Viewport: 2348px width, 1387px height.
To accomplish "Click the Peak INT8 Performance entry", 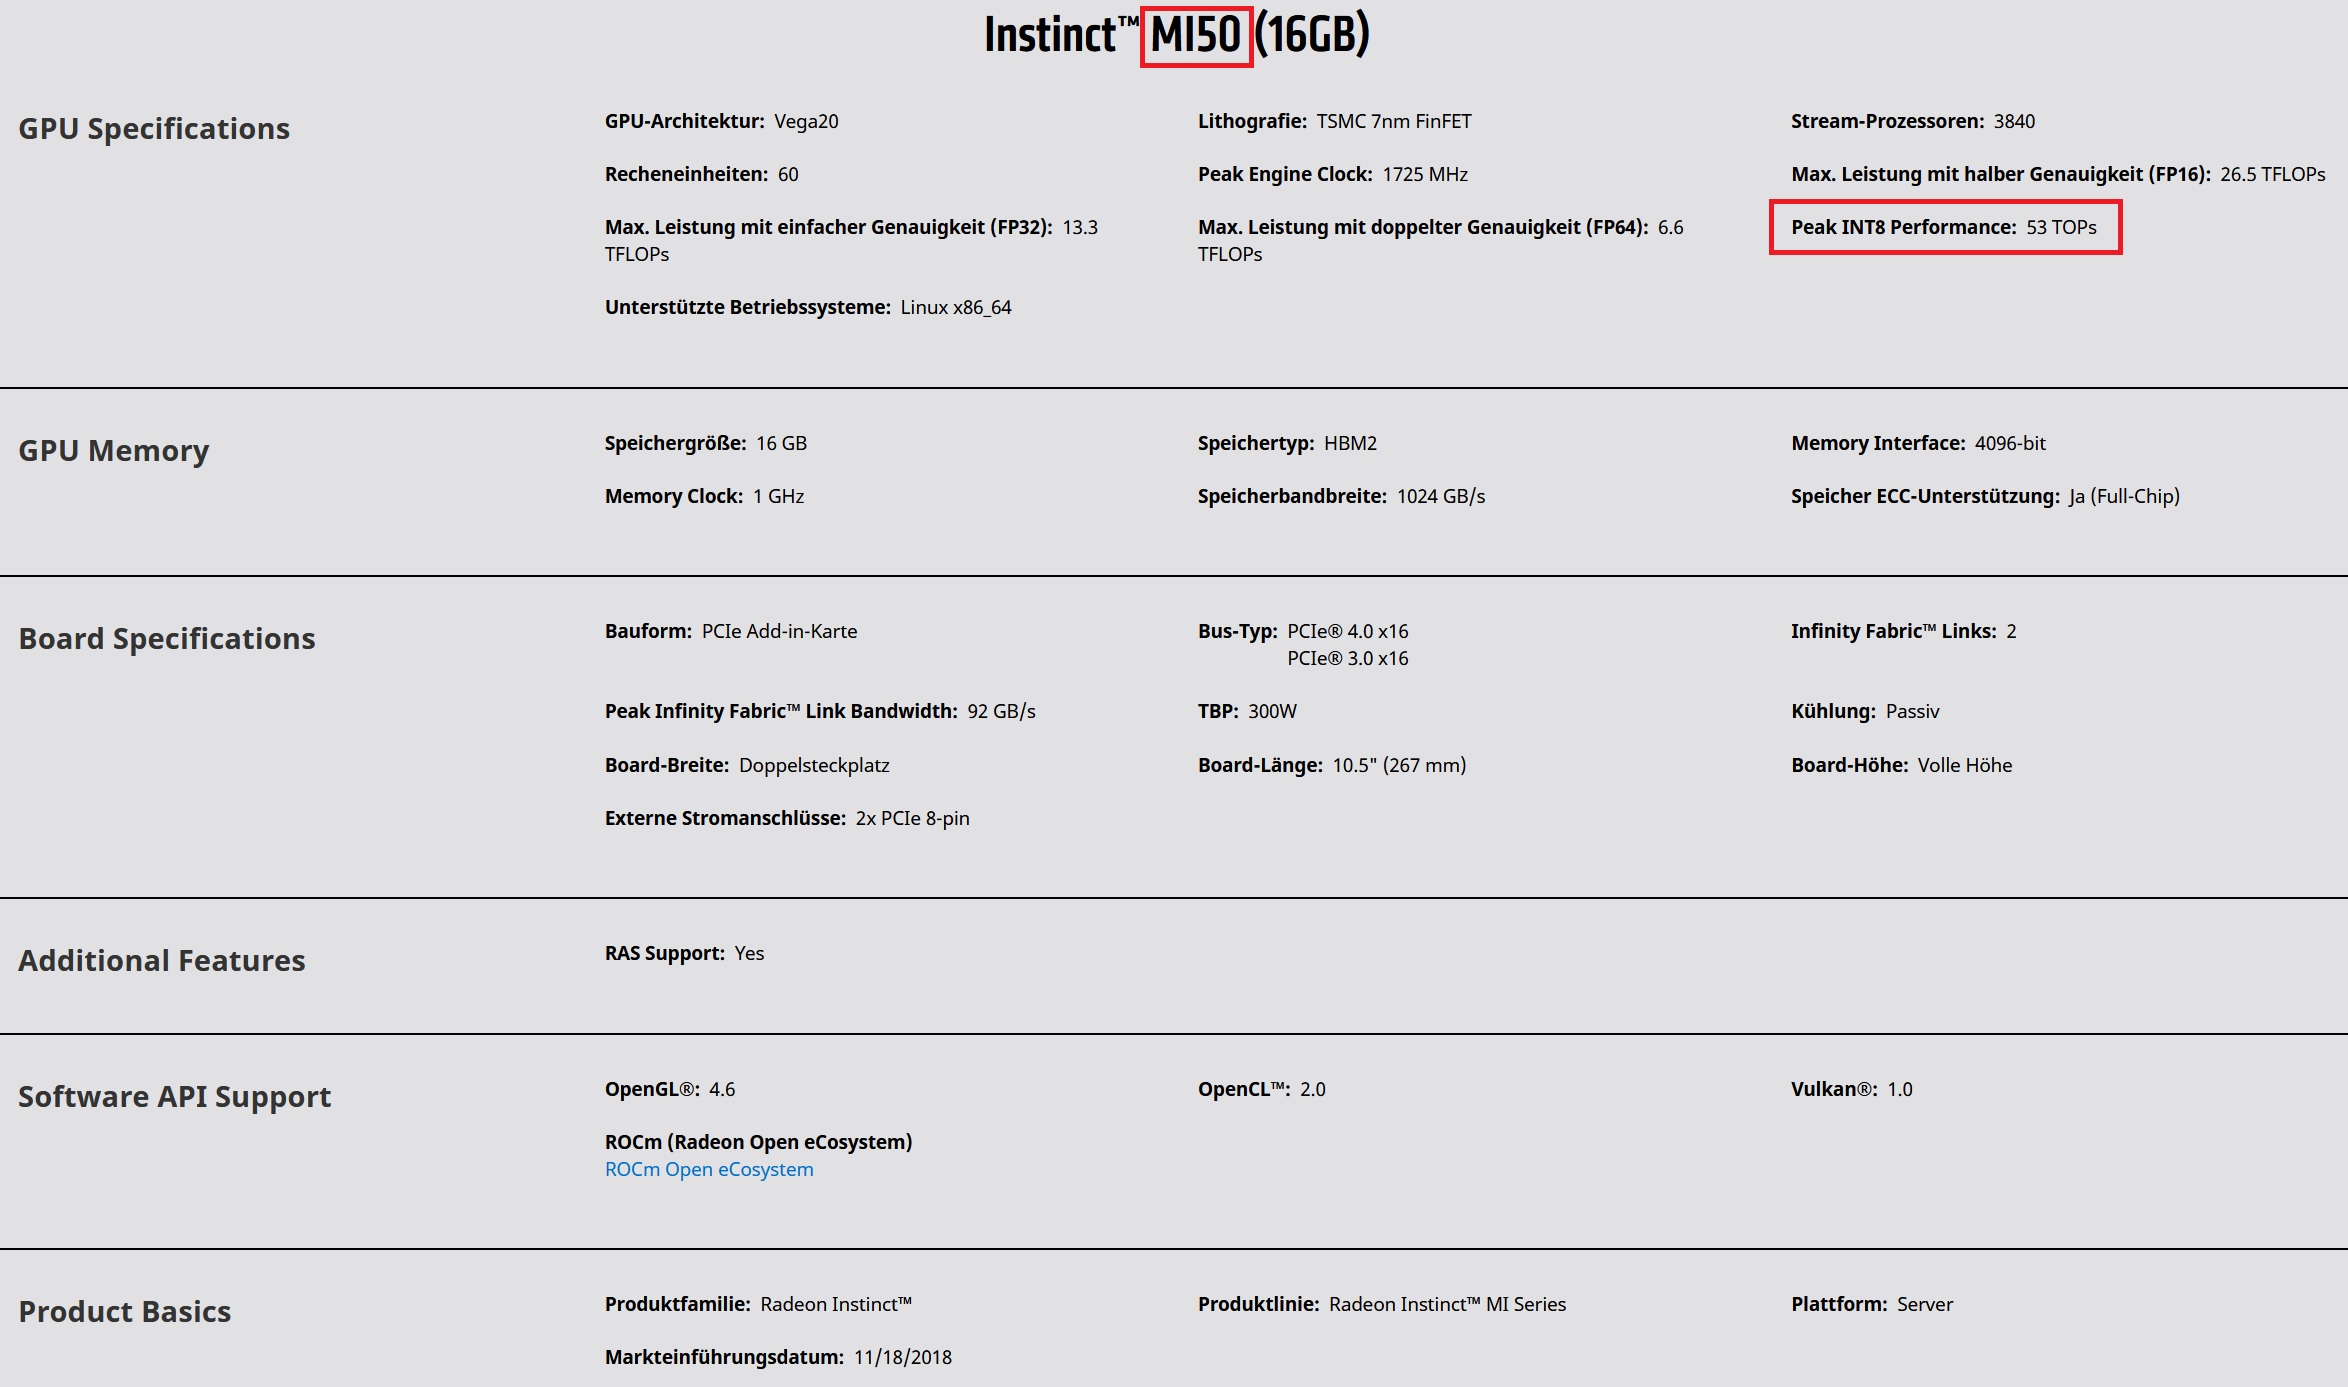I will pos(1943,227).
